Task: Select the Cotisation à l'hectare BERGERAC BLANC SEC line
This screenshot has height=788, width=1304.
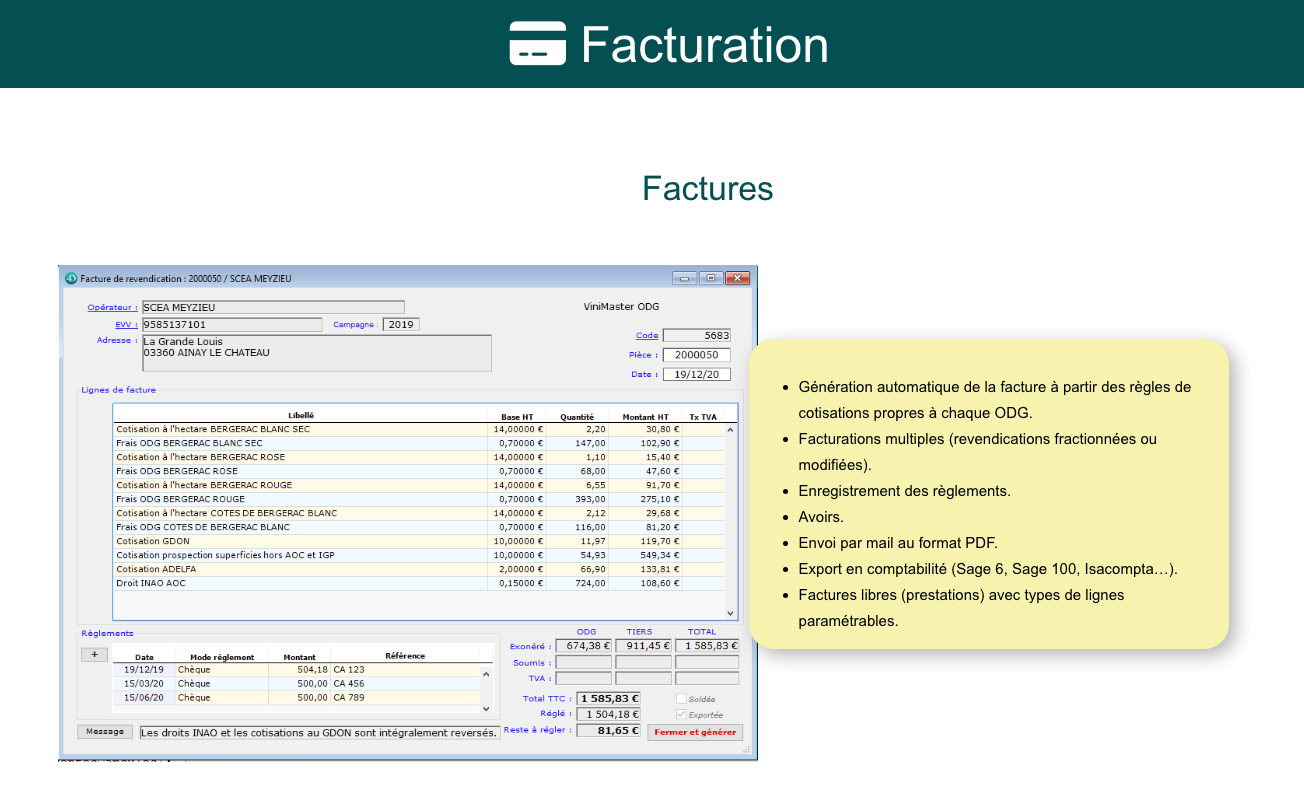Action: 419,429
